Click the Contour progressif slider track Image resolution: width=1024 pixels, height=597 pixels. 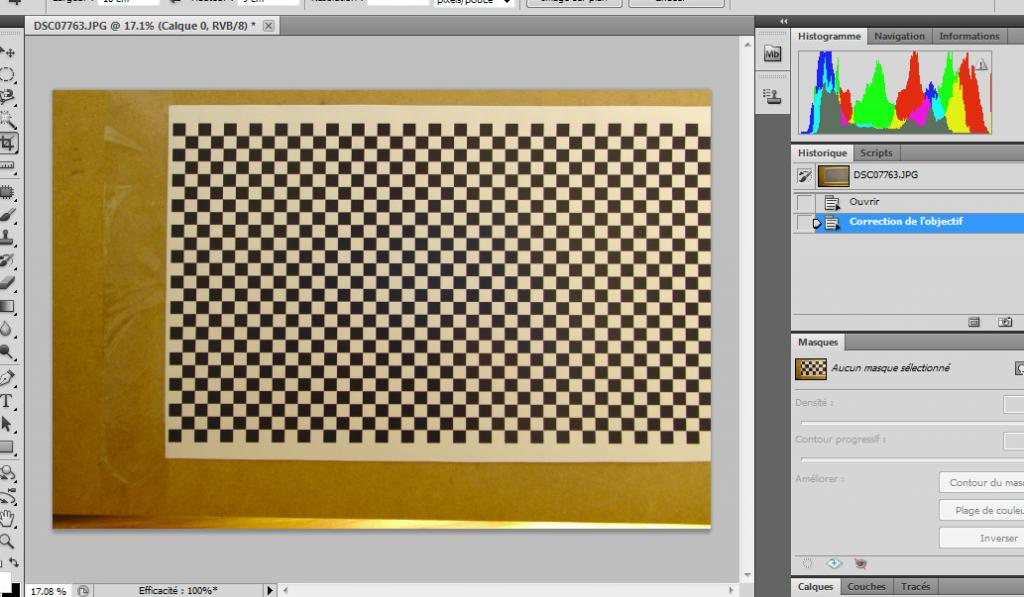click(x=912, y=459)
